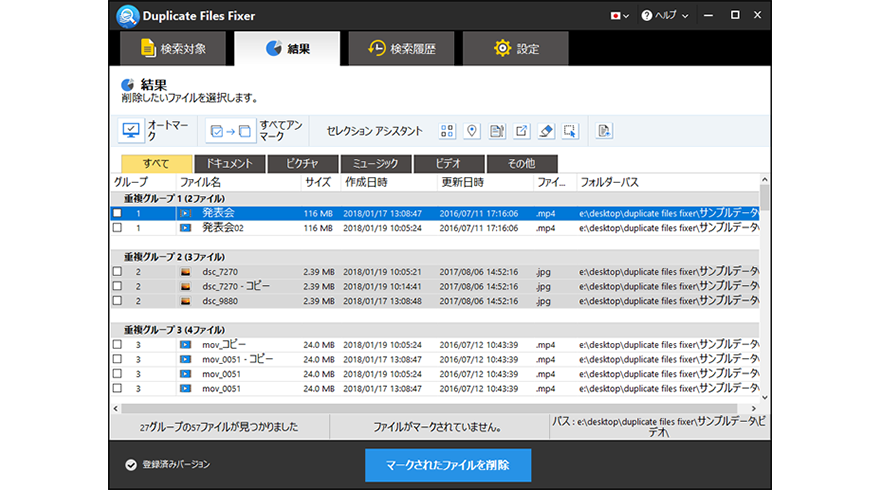Click the registered version checkmark icon
This screenshot has width=880, height=490.
(x=131, y=465)
